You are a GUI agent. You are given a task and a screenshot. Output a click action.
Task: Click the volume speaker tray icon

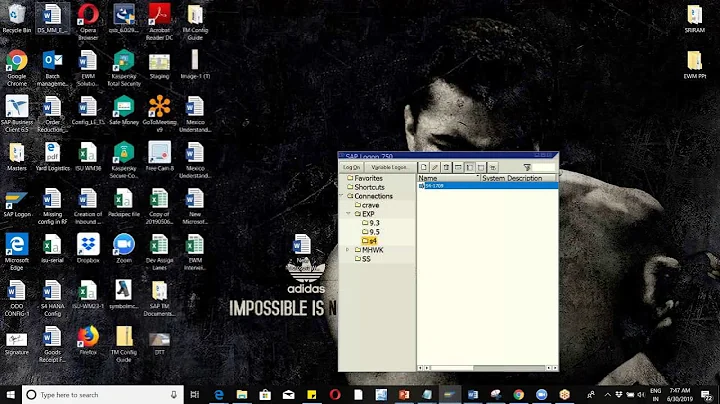[641, 395]
